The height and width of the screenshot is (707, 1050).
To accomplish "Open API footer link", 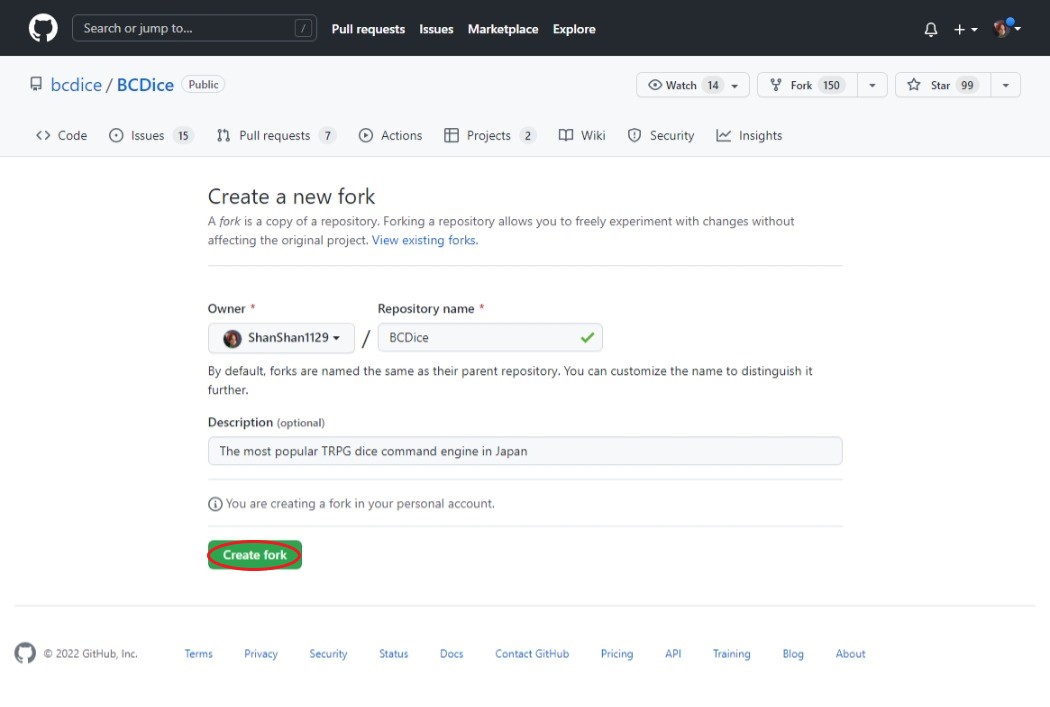I will pos(673,653).
